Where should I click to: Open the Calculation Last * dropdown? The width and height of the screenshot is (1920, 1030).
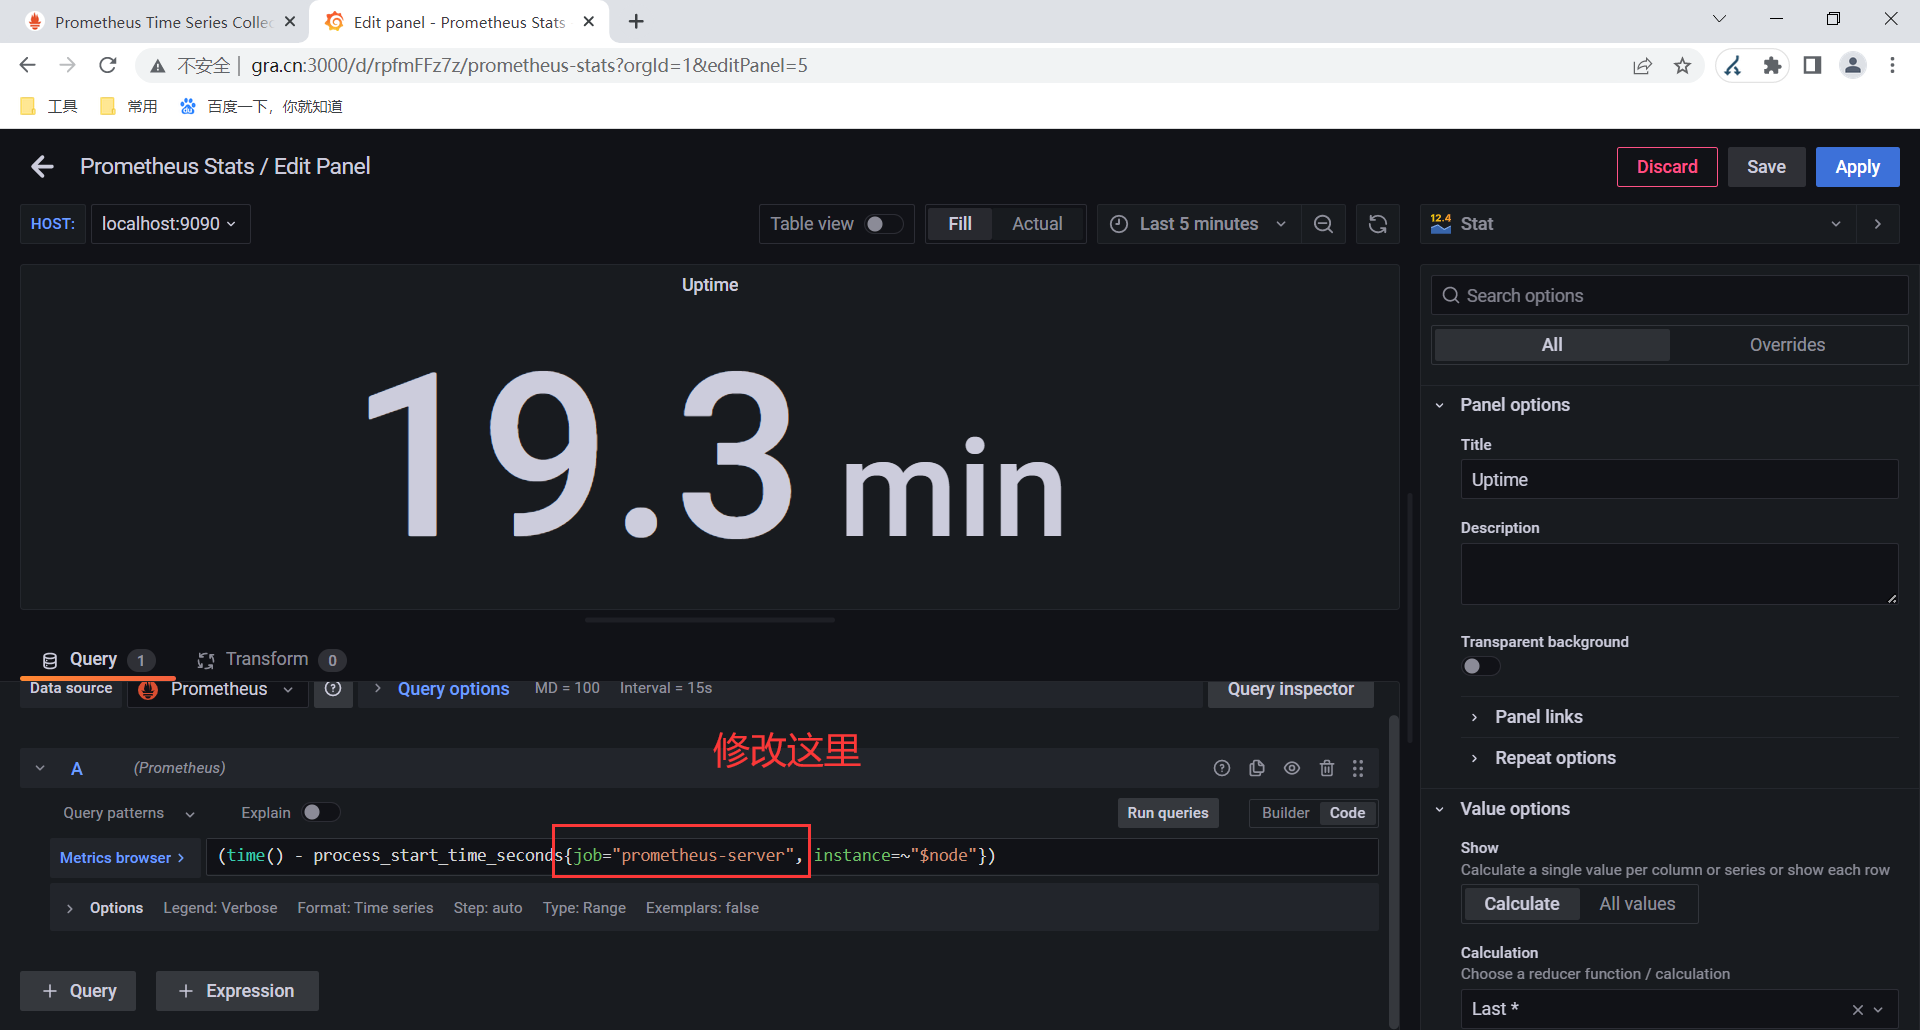click(1679, 1009)
